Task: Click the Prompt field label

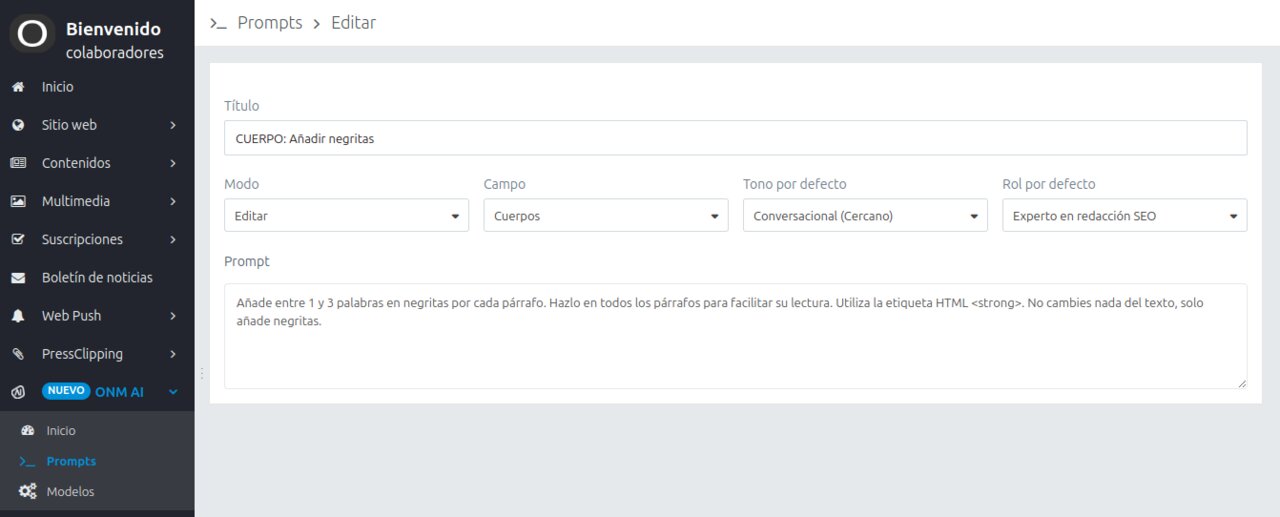Action: (247, 261)
